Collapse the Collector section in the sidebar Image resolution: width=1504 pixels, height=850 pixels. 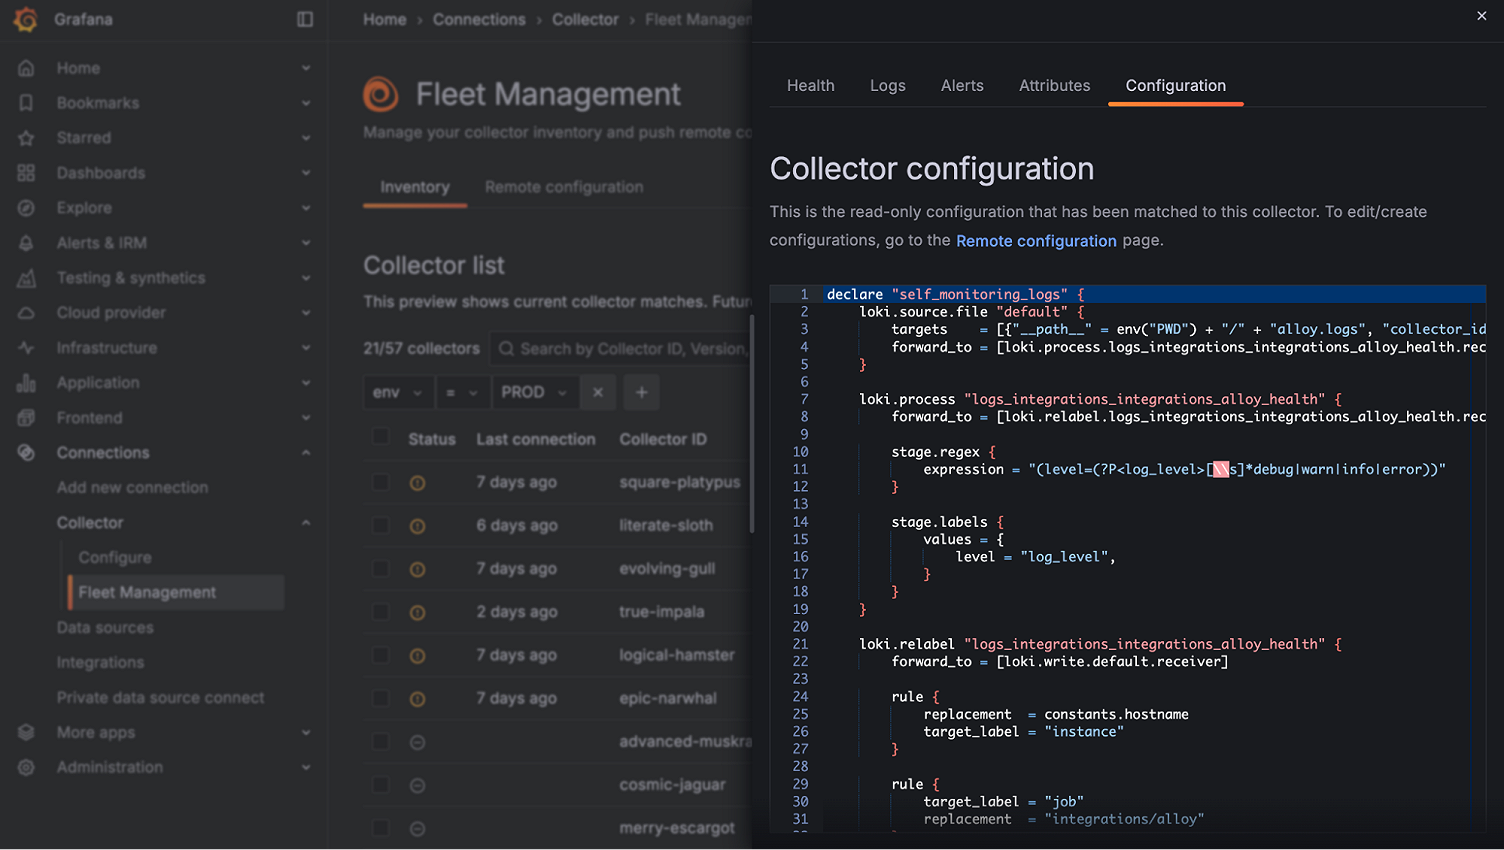click(x=306, y=522)
